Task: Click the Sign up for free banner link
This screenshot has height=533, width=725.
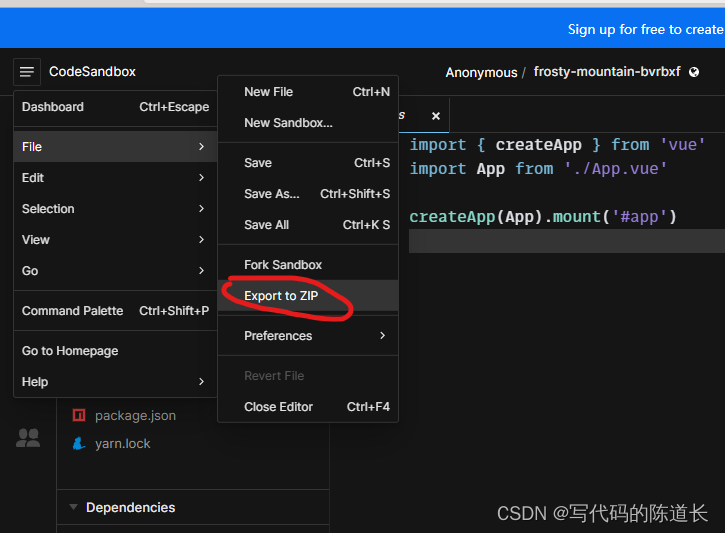Action: tap(646, 30)
